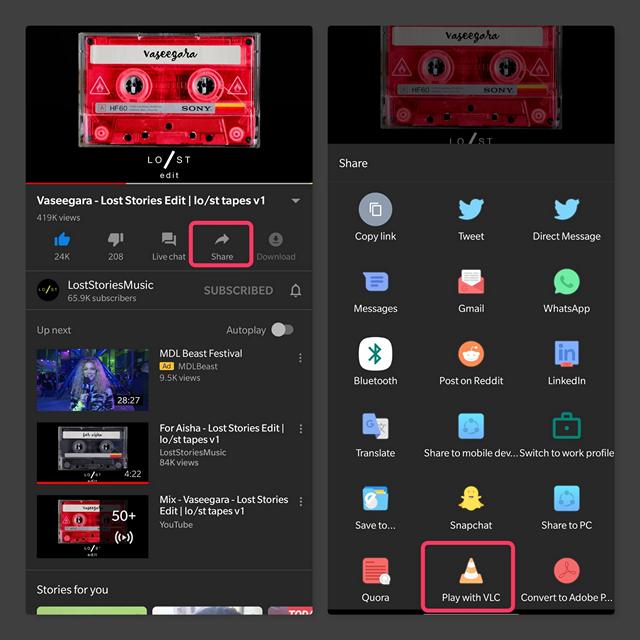640x640 pixels.
Task: Open Live chat for the video
Action: (x=169, y=240)
